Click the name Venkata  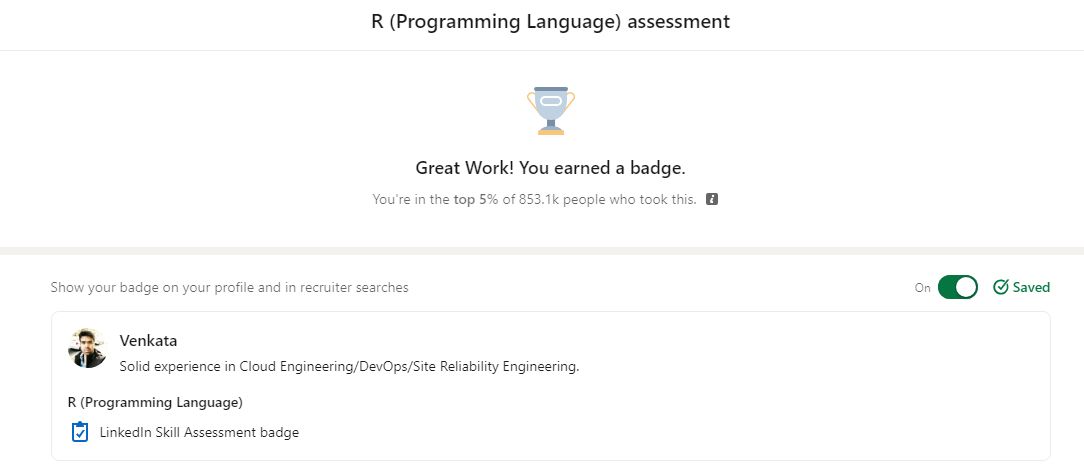[149, 341]
